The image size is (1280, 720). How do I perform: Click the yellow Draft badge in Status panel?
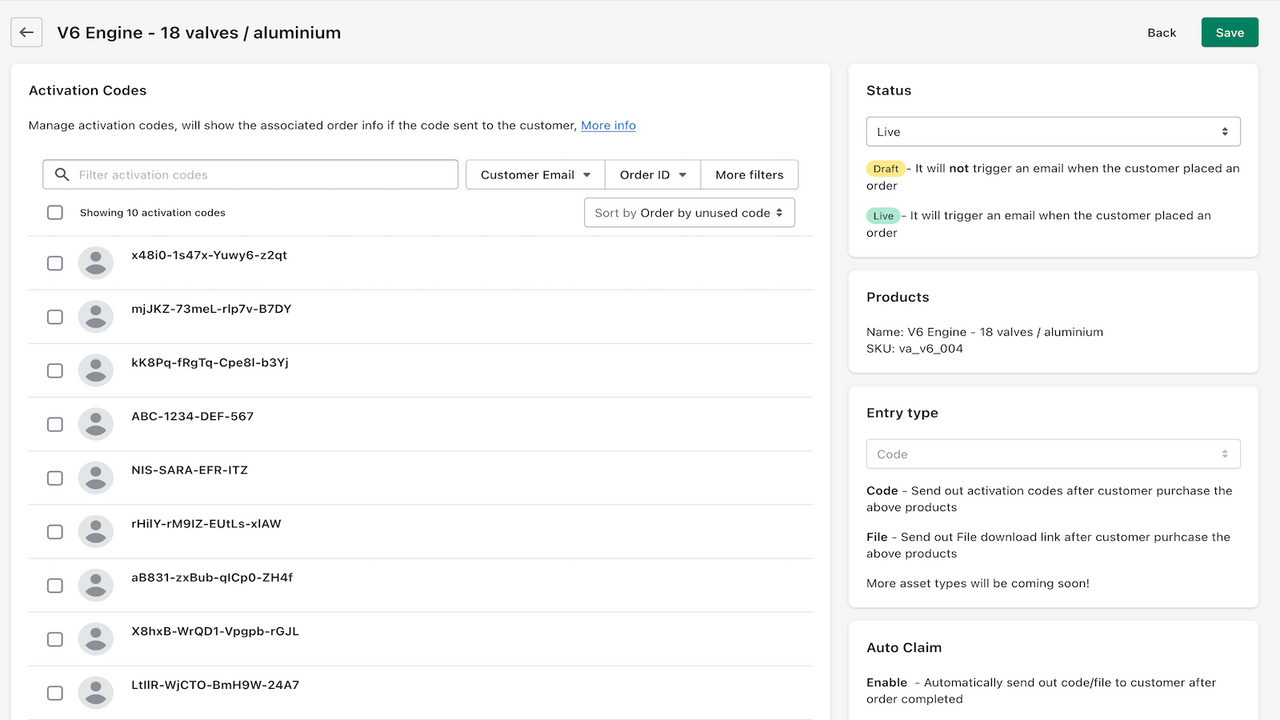[886, 168]
